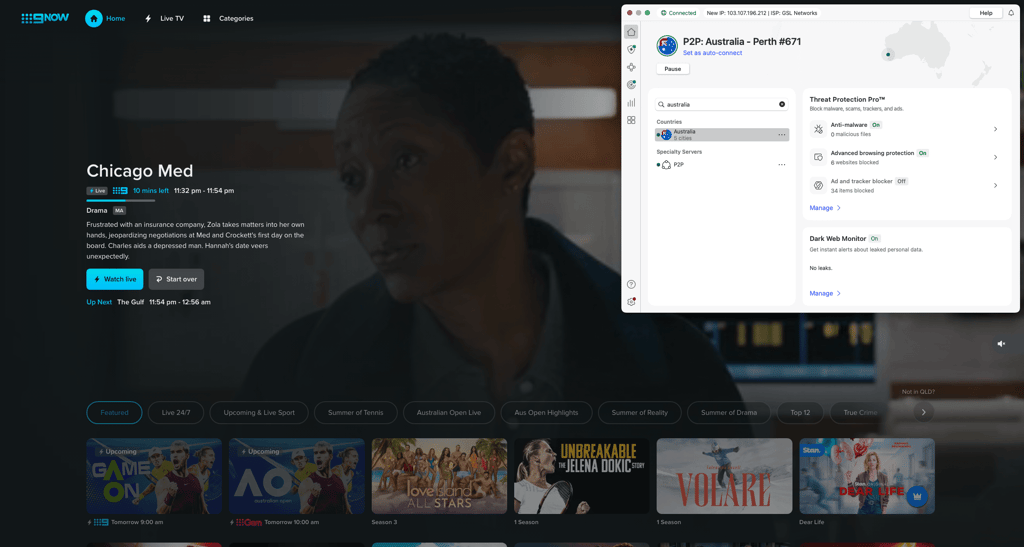Screen dimensions: 1024x547
Task: Click the Up Next label
Action: click(x=99, y=302)
